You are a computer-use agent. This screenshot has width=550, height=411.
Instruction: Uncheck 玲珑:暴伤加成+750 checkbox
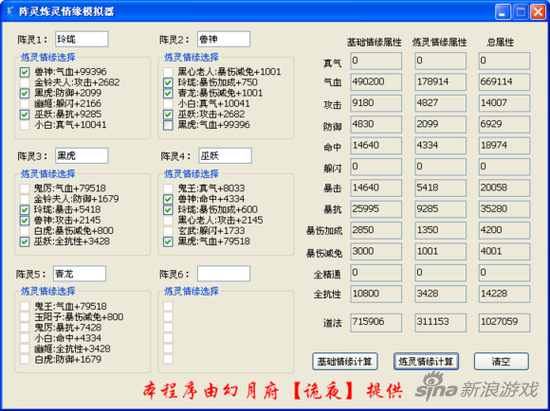click(168, 83)
